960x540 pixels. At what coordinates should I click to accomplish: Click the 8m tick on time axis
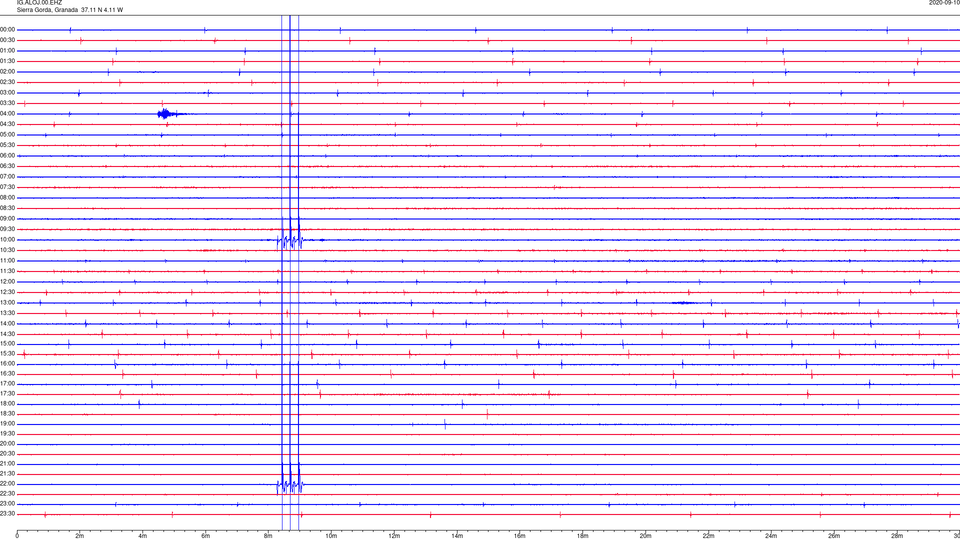click(x=268, y=536)
